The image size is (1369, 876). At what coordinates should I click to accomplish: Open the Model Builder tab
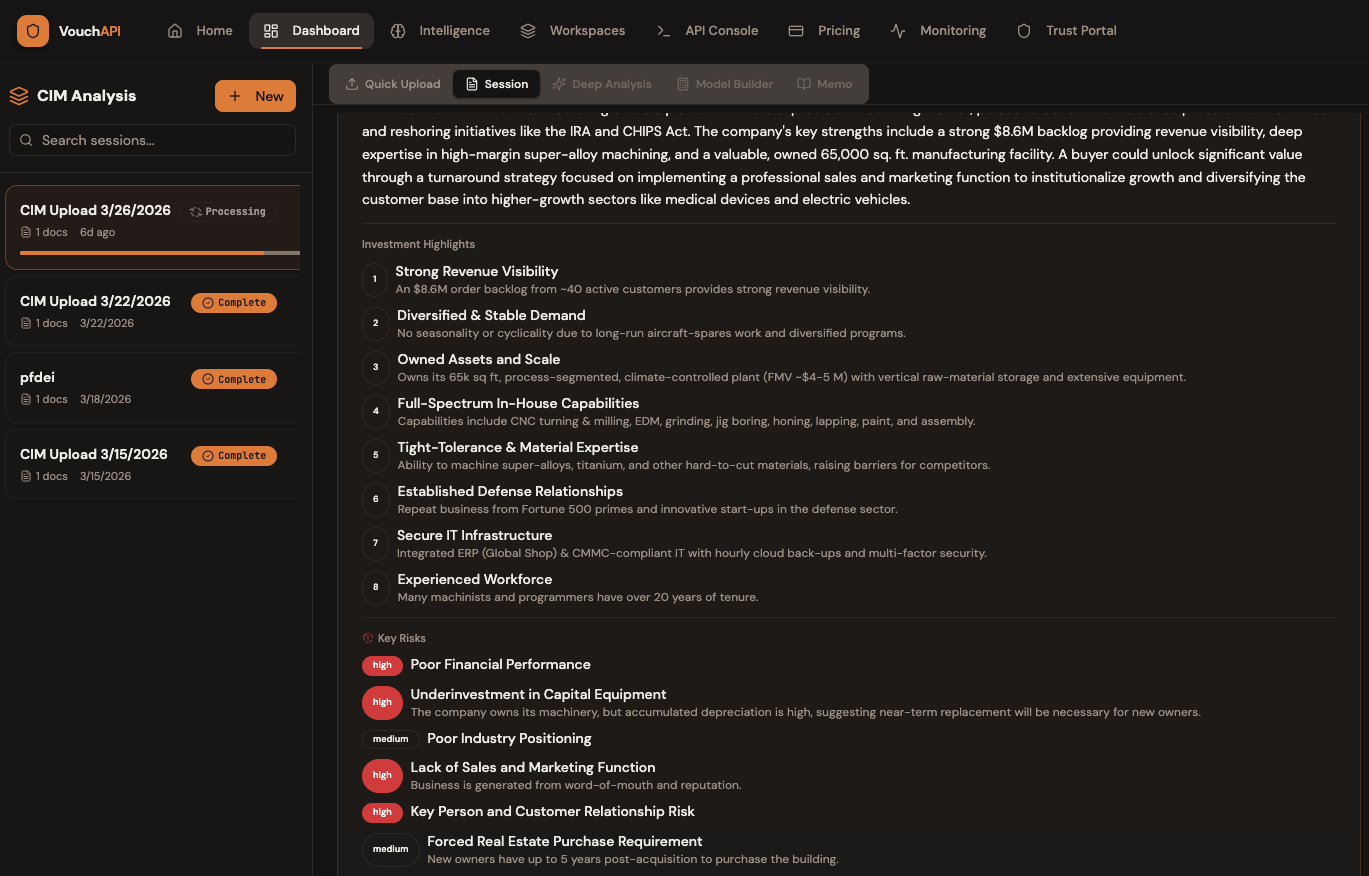point(725,84)
